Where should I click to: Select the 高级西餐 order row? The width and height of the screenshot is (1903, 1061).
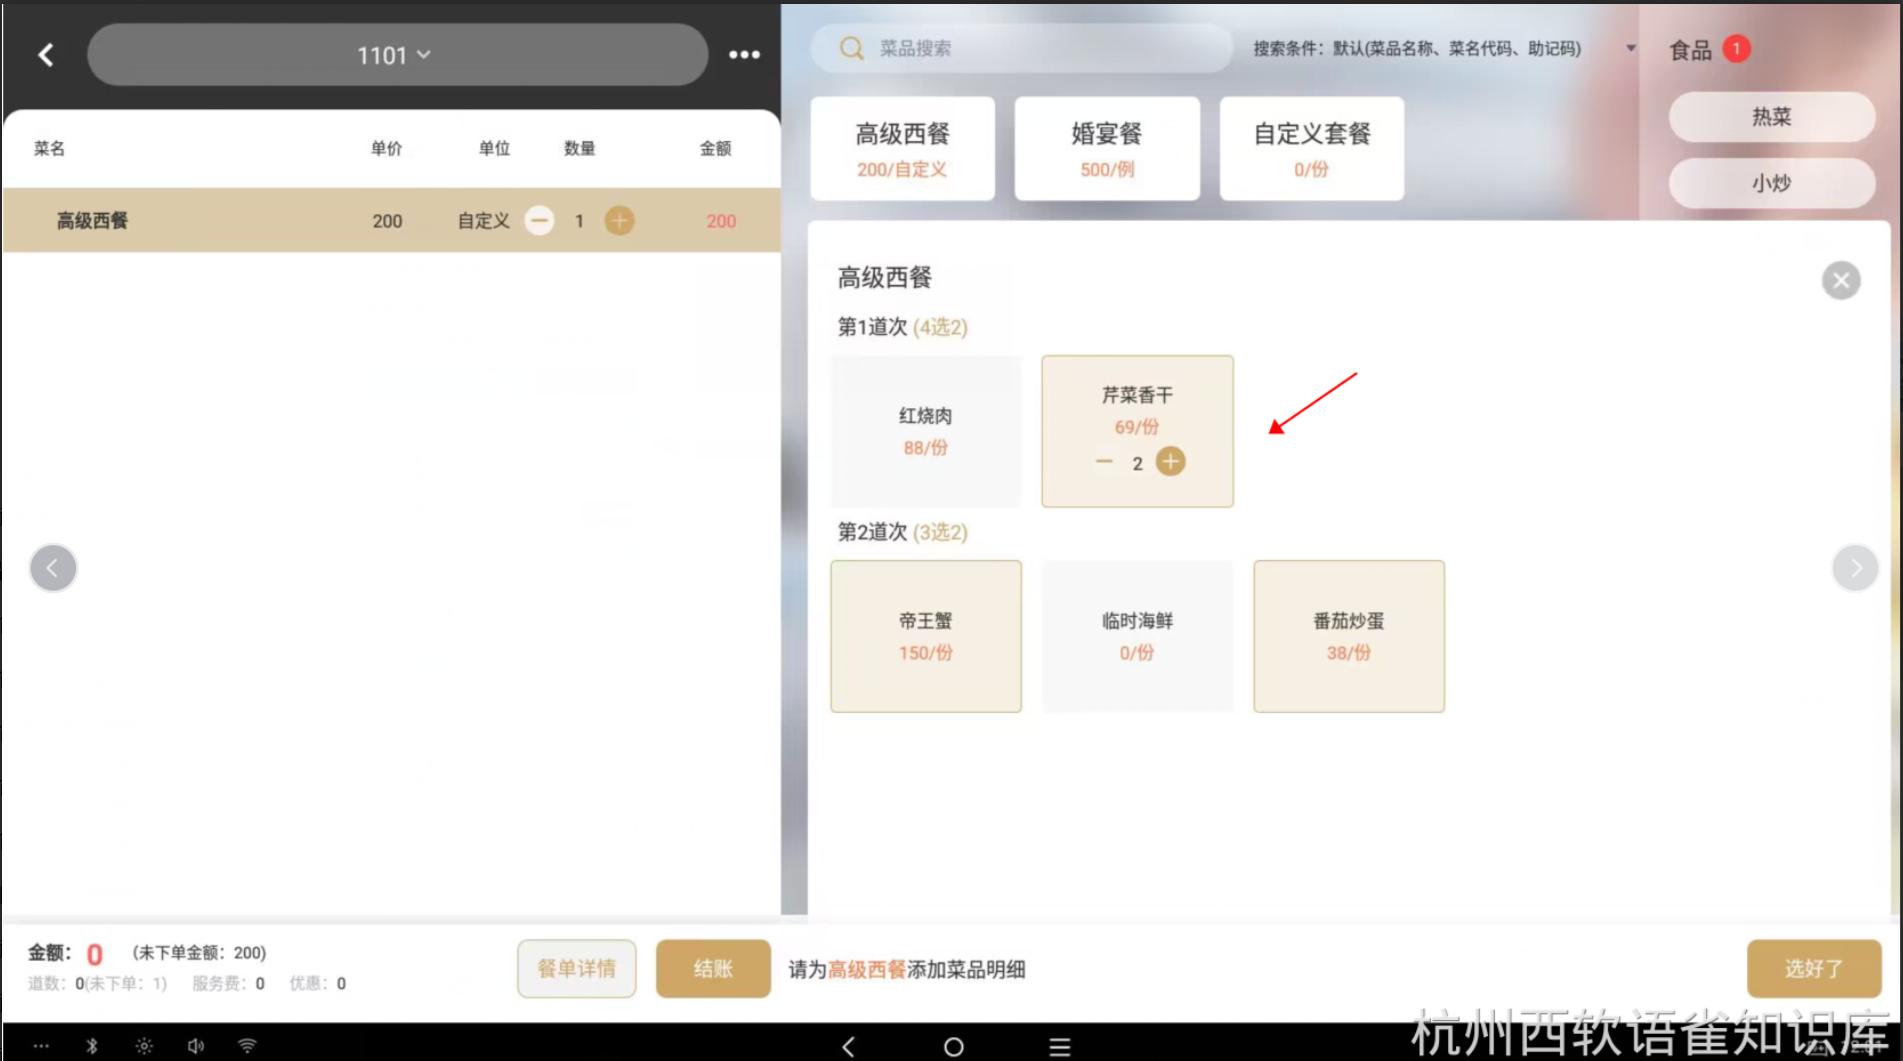[x=392, y=220]
